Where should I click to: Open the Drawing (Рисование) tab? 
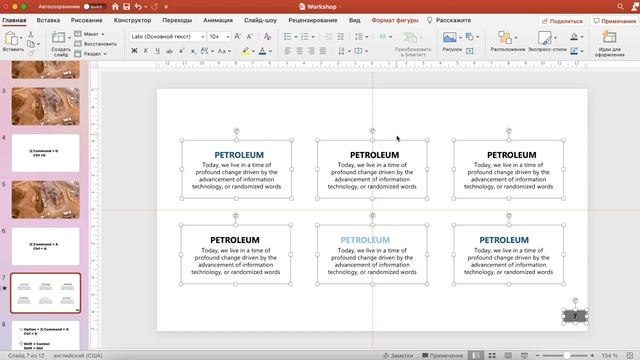87,20
